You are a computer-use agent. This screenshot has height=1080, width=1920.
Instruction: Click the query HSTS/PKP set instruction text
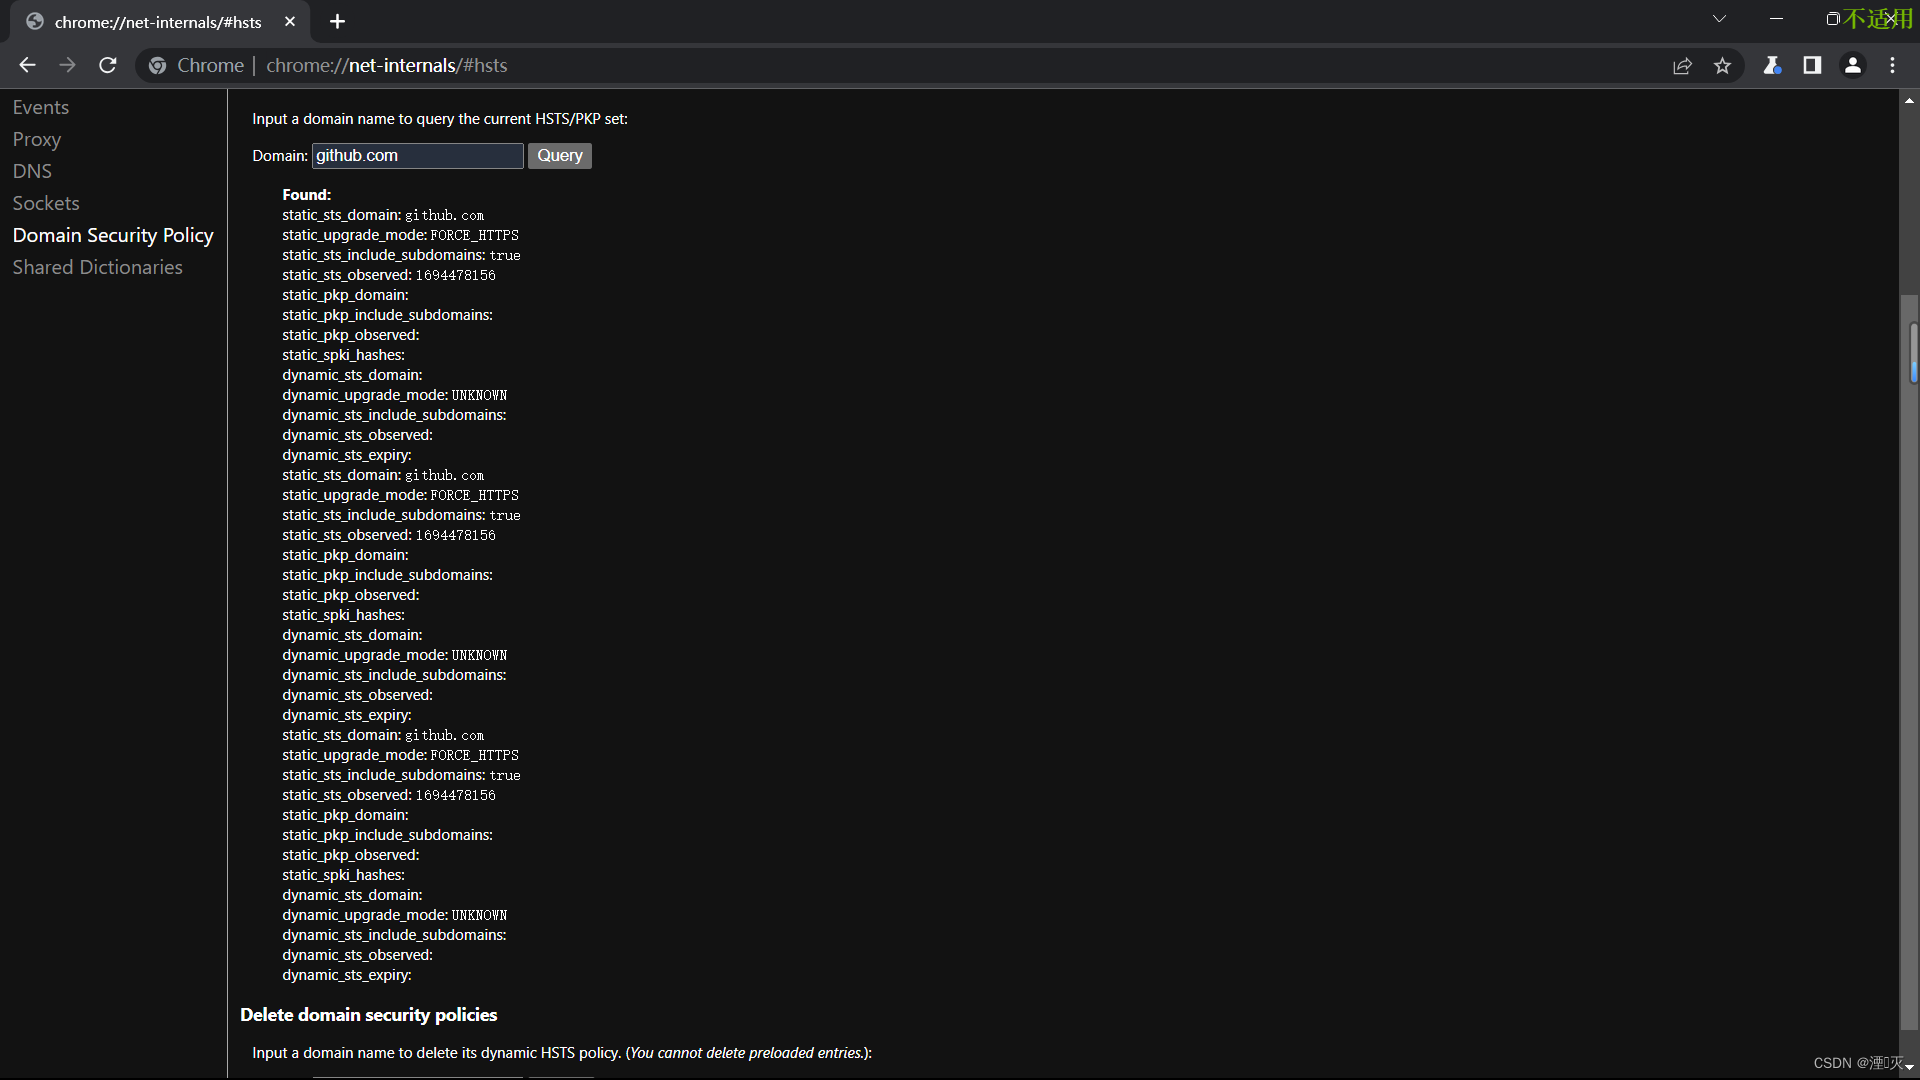pos(440,119)
